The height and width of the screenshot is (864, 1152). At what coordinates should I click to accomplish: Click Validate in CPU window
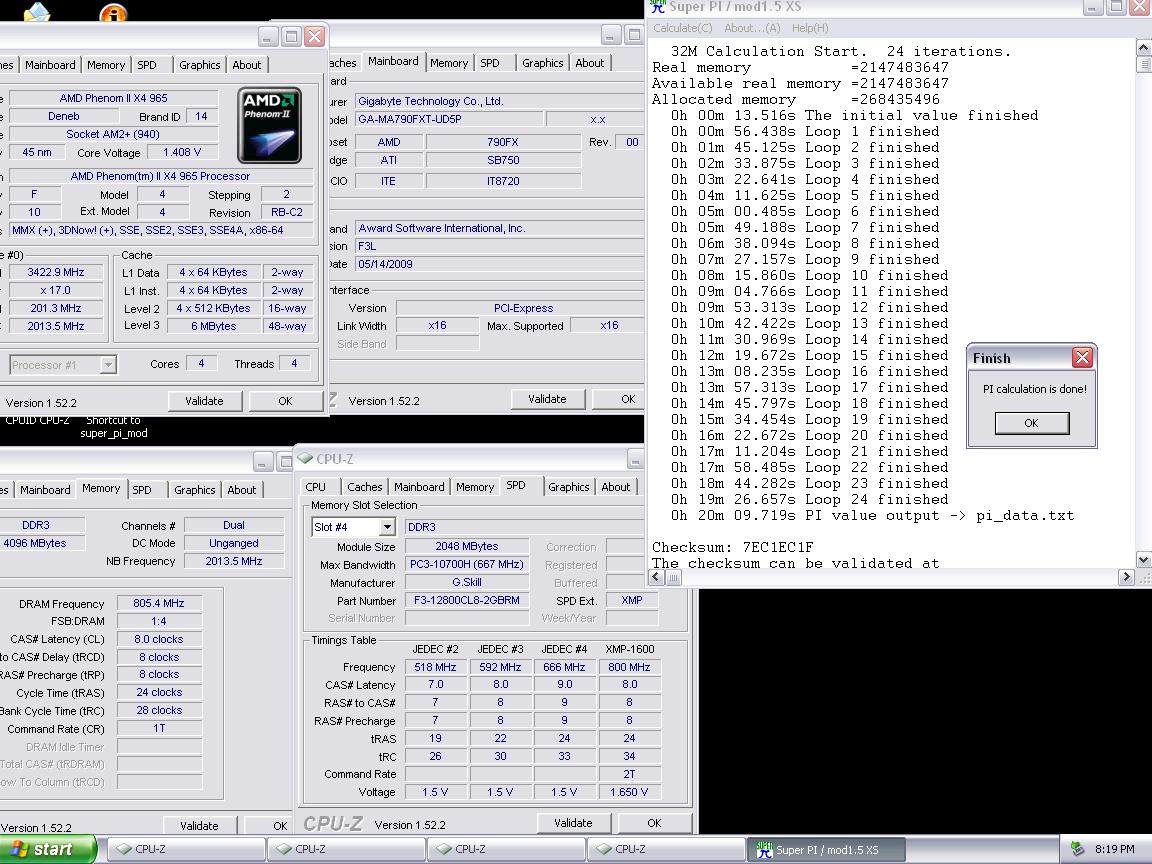[204, 401]
